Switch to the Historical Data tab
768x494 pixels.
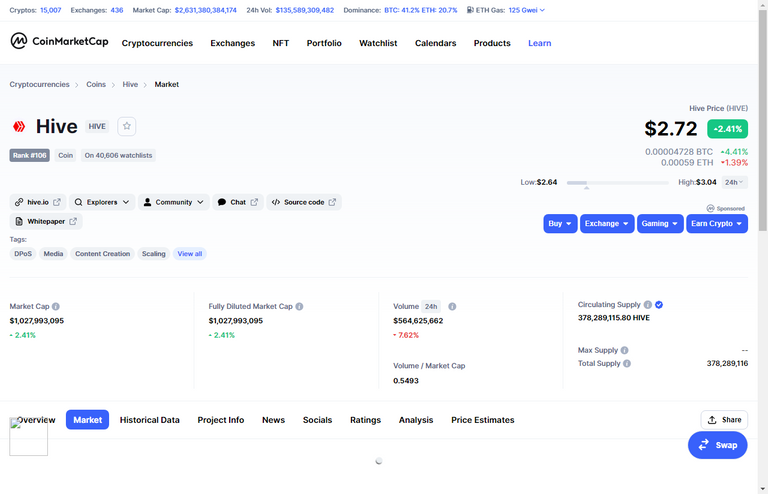[x=149, y=420]
